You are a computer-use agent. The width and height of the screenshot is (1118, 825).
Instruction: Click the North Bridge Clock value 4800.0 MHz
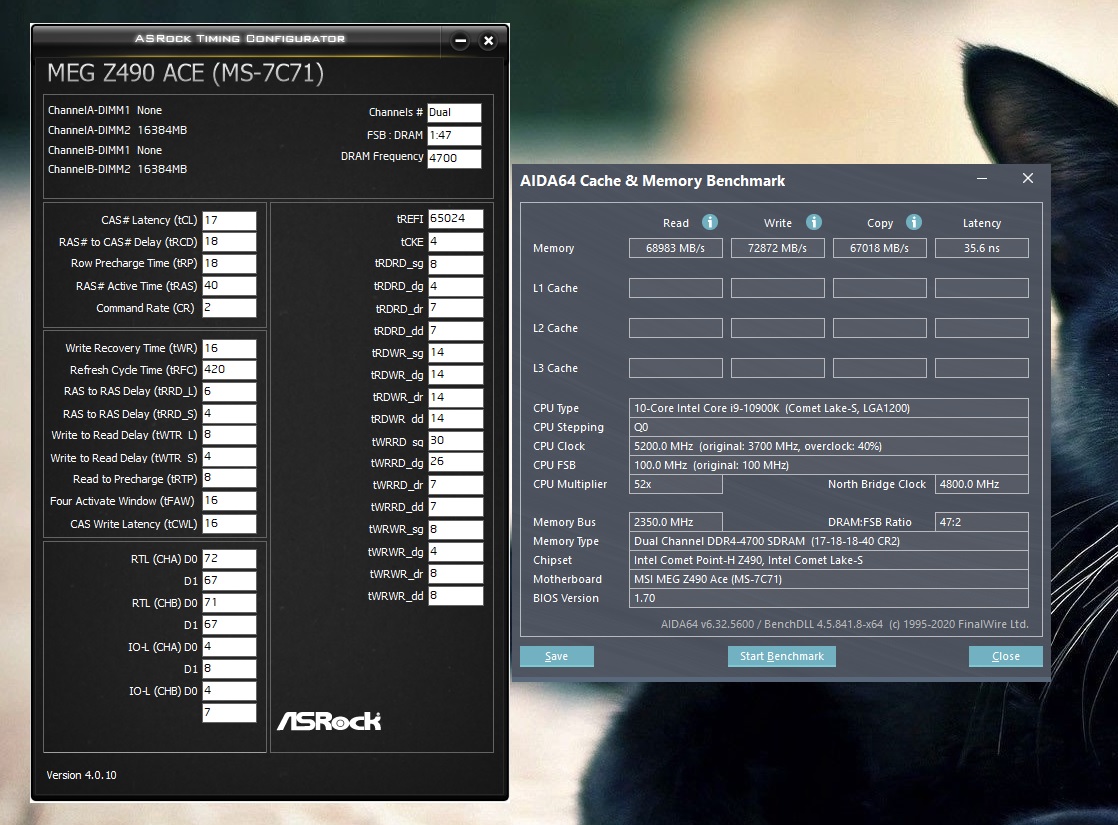coord(981,484)
